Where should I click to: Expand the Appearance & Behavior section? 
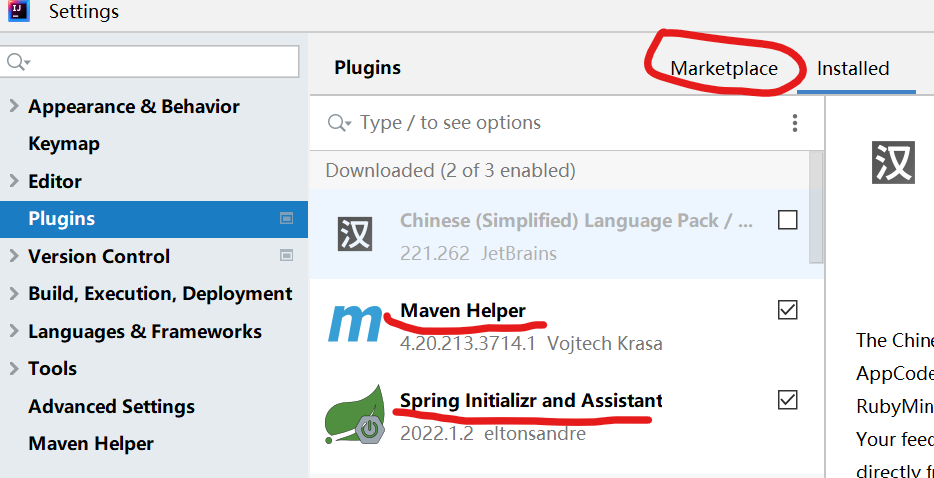14,106
